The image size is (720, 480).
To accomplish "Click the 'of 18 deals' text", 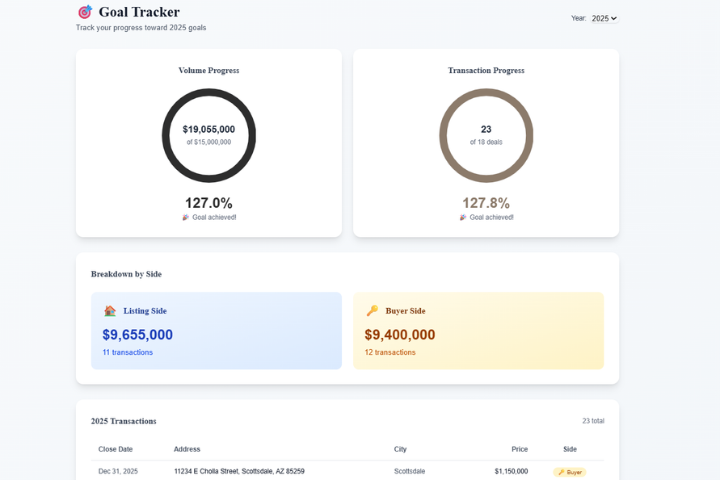I will (486, 142).
